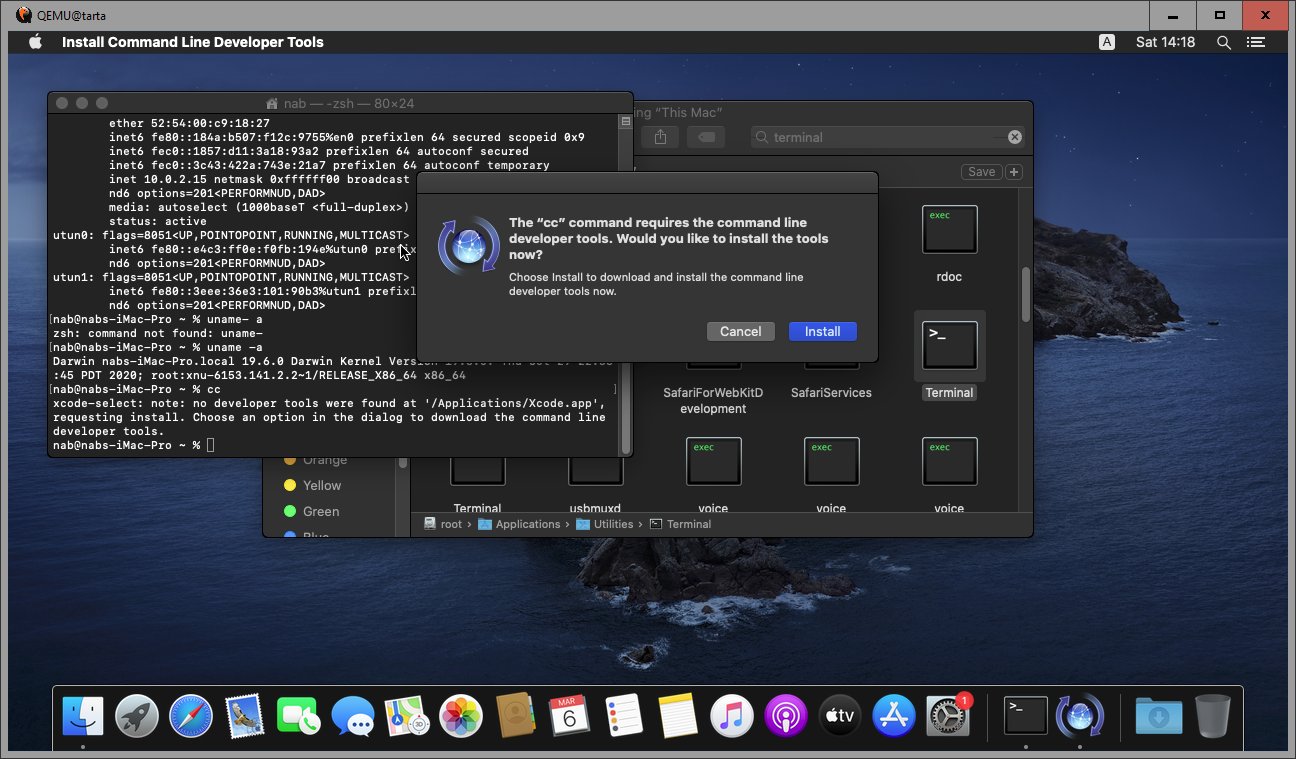The width and height of the screenshot is (1296, 759).
Task: Add a search criterion with plus button
Action: click(x=1014, y=172)
